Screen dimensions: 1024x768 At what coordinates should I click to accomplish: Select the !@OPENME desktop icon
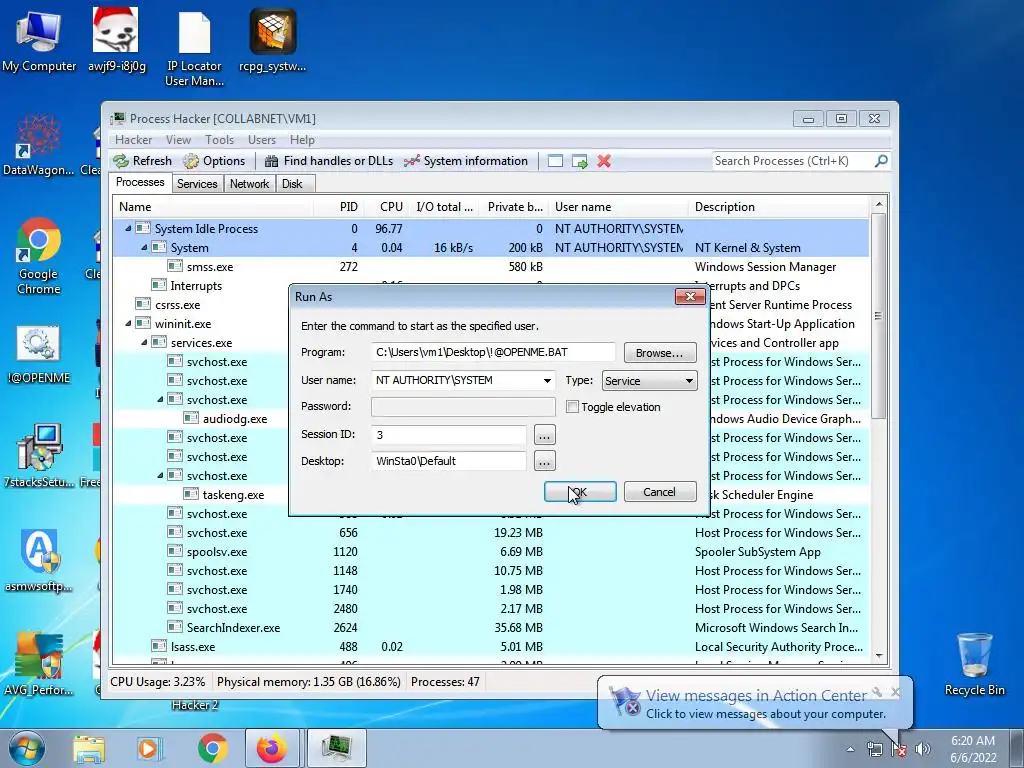pos(39,354)
